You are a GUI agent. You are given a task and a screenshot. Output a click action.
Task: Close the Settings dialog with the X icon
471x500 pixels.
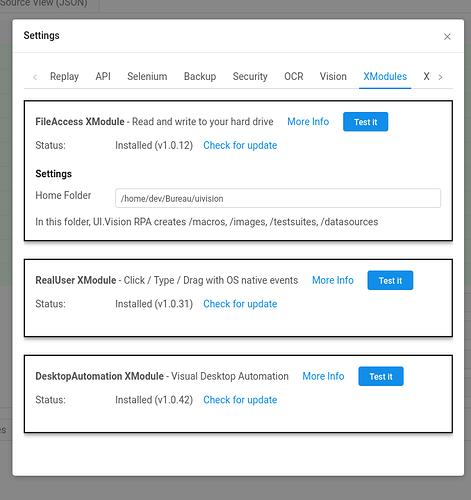tap(447, 37)
